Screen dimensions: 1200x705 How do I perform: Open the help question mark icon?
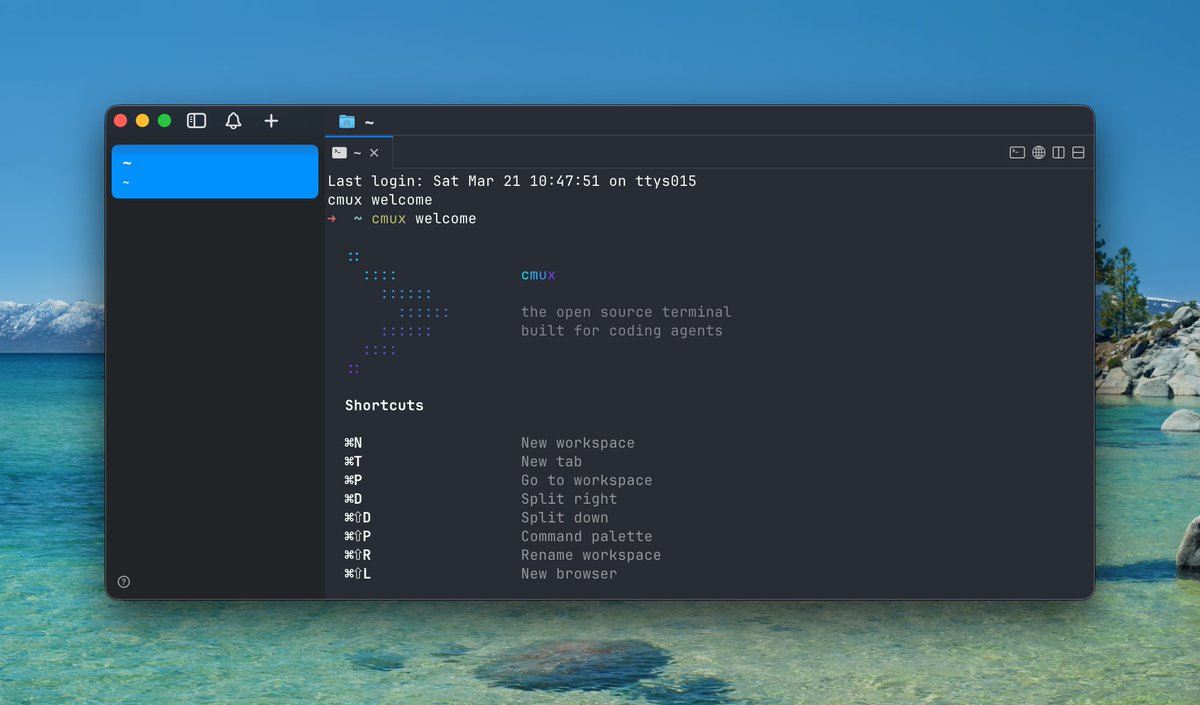(x=124, y=582)
